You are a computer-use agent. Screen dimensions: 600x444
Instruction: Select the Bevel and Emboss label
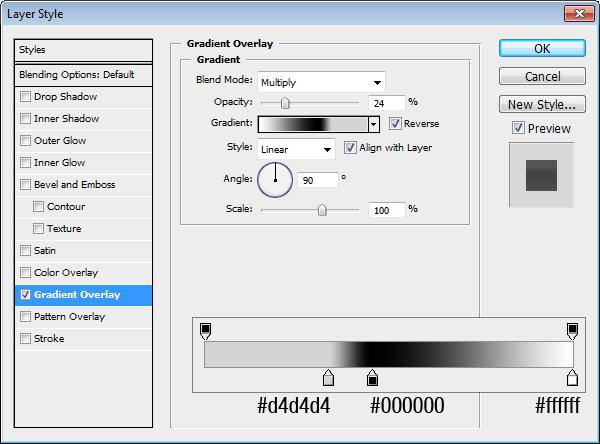(75, 184)
